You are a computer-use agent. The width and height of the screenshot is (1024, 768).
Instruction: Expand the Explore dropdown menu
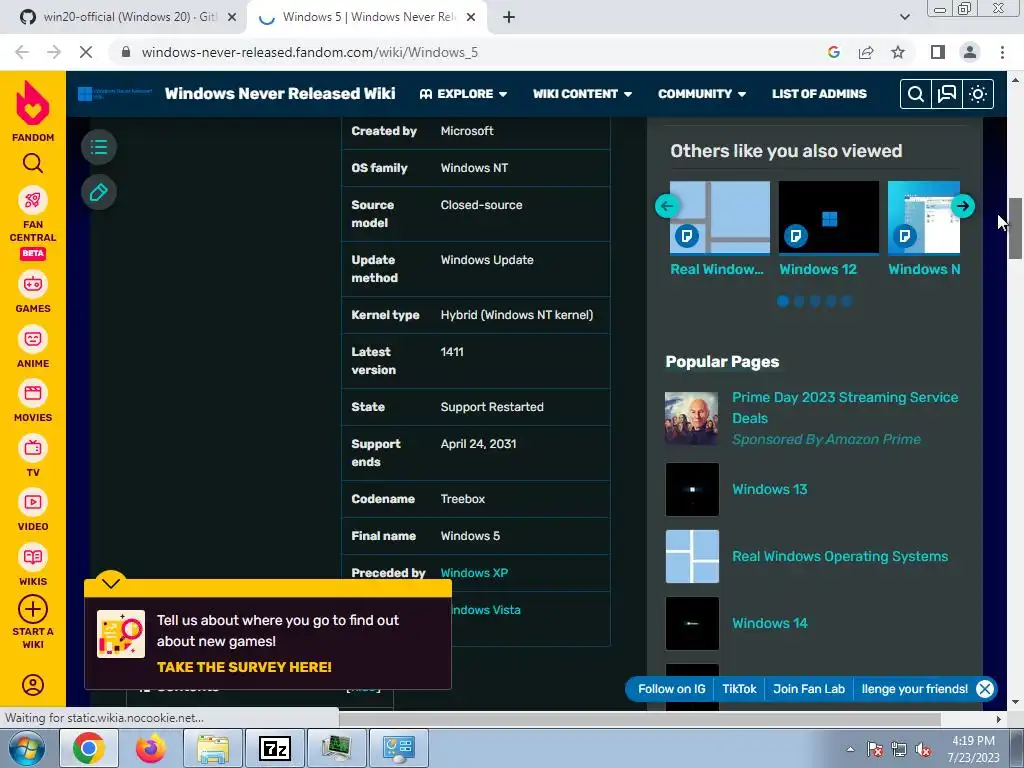coord(463,94)
